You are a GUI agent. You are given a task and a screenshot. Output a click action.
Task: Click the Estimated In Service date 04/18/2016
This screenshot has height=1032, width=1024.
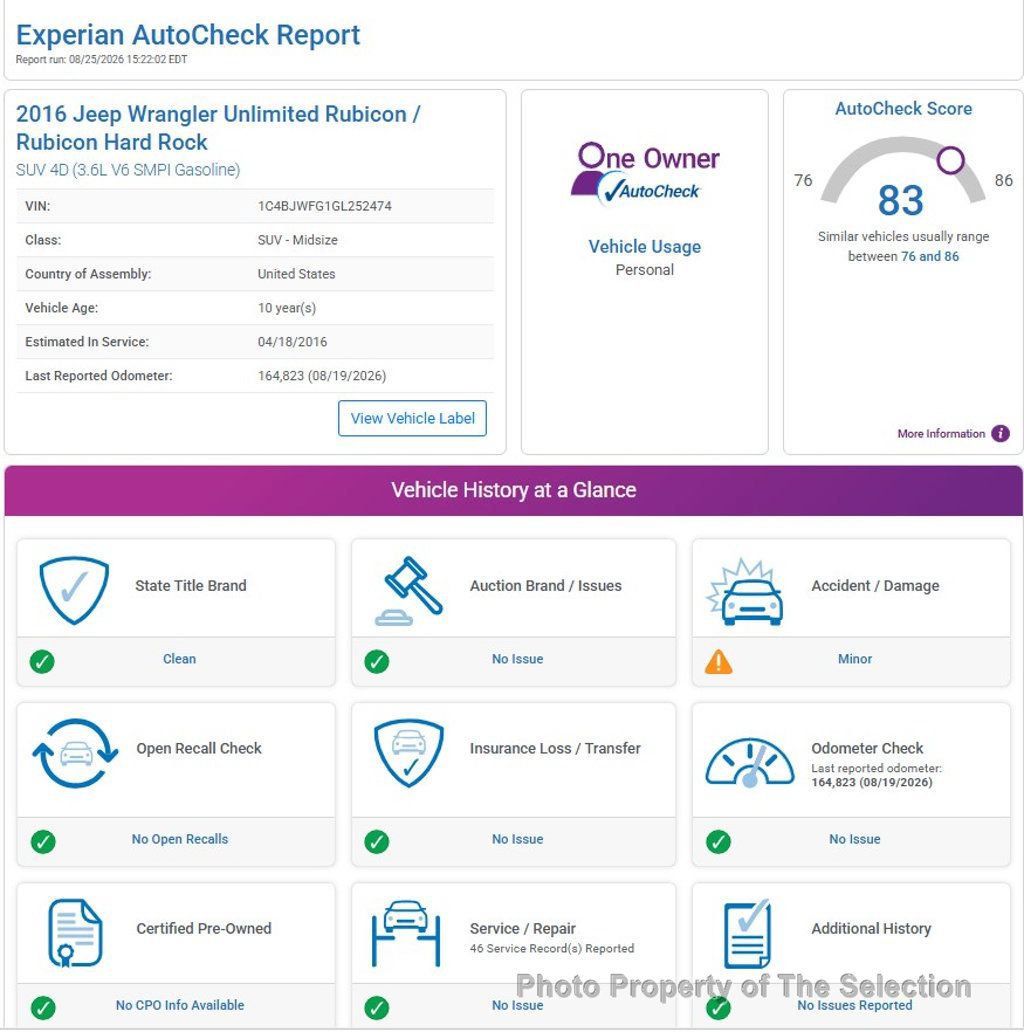pos(292,342)
